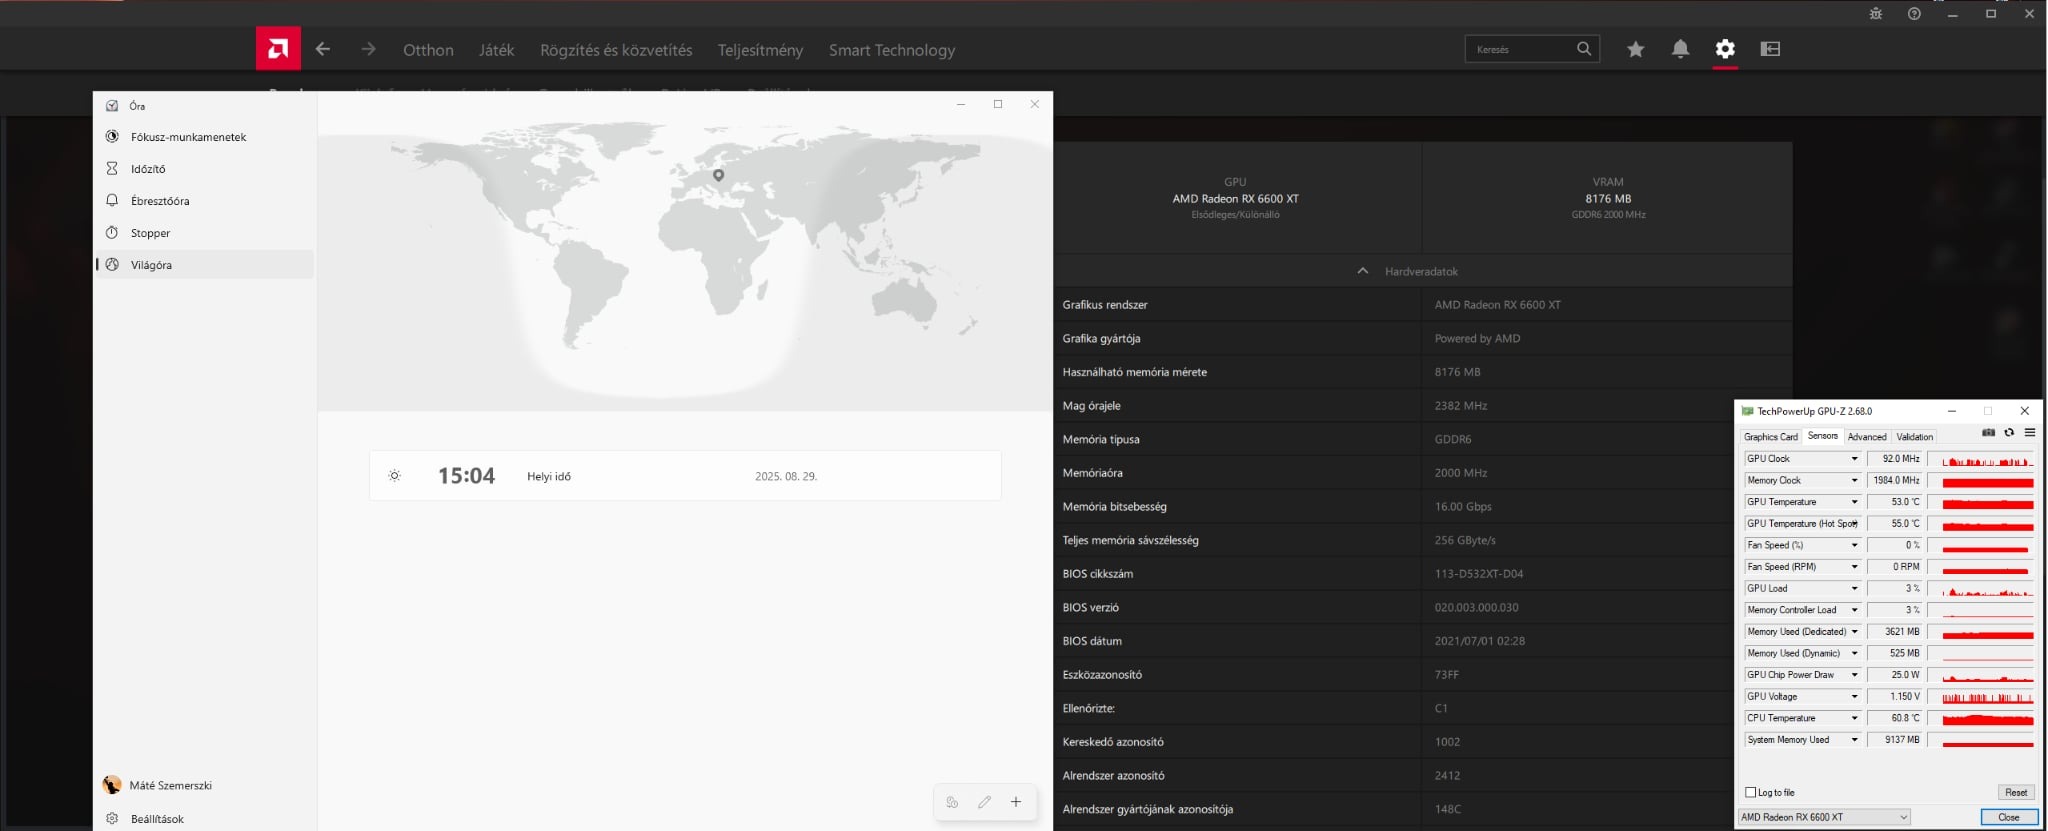2048x831 pixels.
Task: Click the compare time zones icon in Clock
Action: [x=952, y=802]
